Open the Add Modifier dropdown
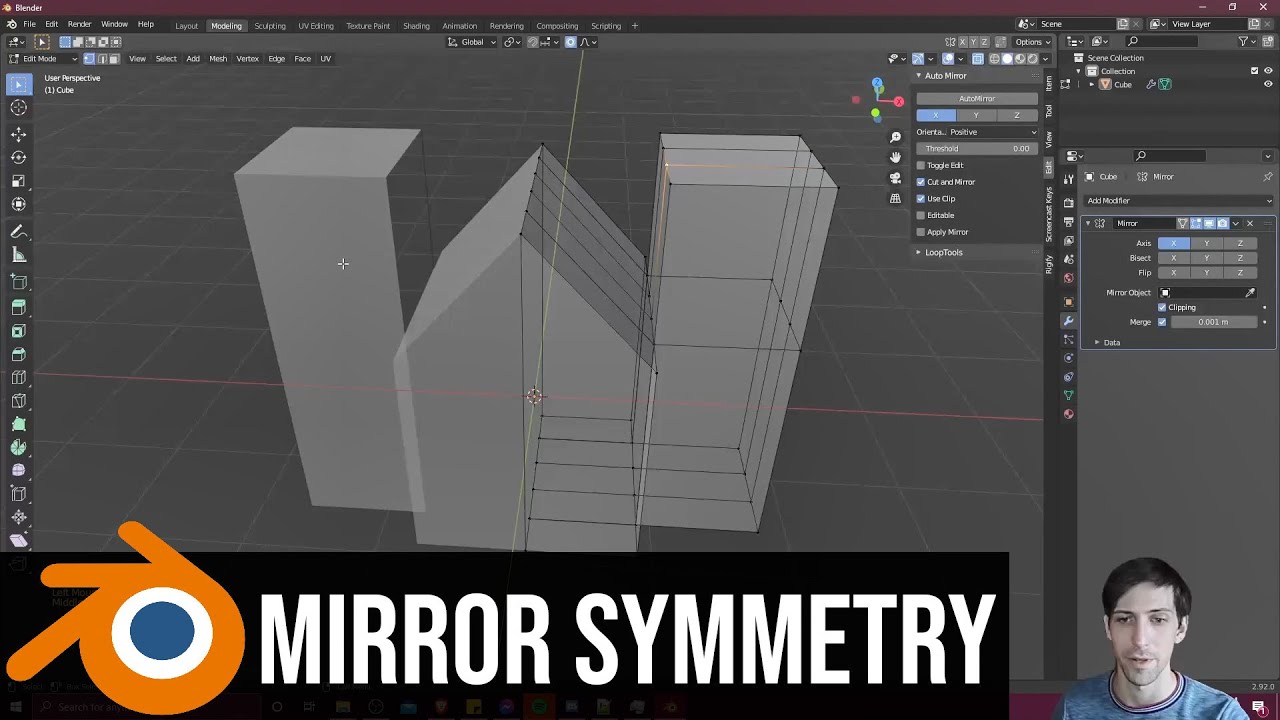Viewport: 1280px width, 720px height. coord(1177,200)
